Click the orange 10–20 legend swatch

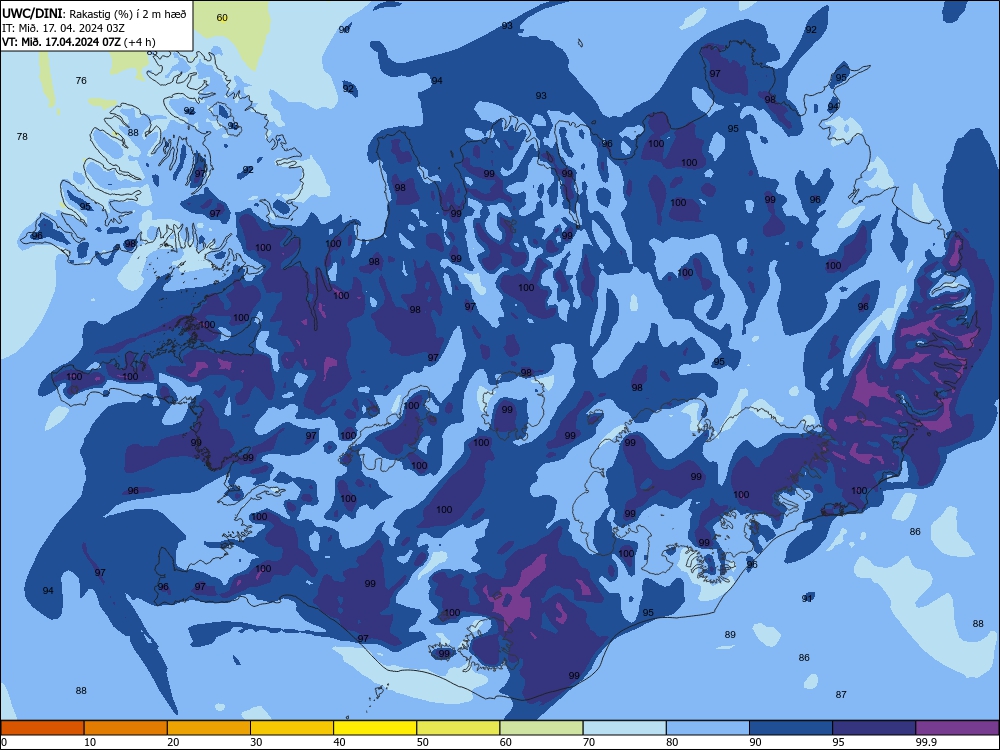coord(126,728)
